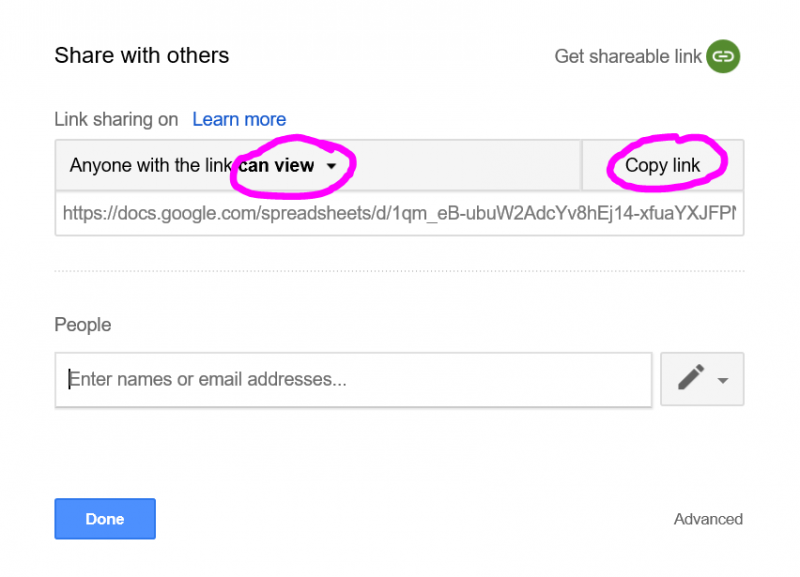Open the "Anyone with the link" selector
Screen dimensions: 800x577
pos(150,166)
